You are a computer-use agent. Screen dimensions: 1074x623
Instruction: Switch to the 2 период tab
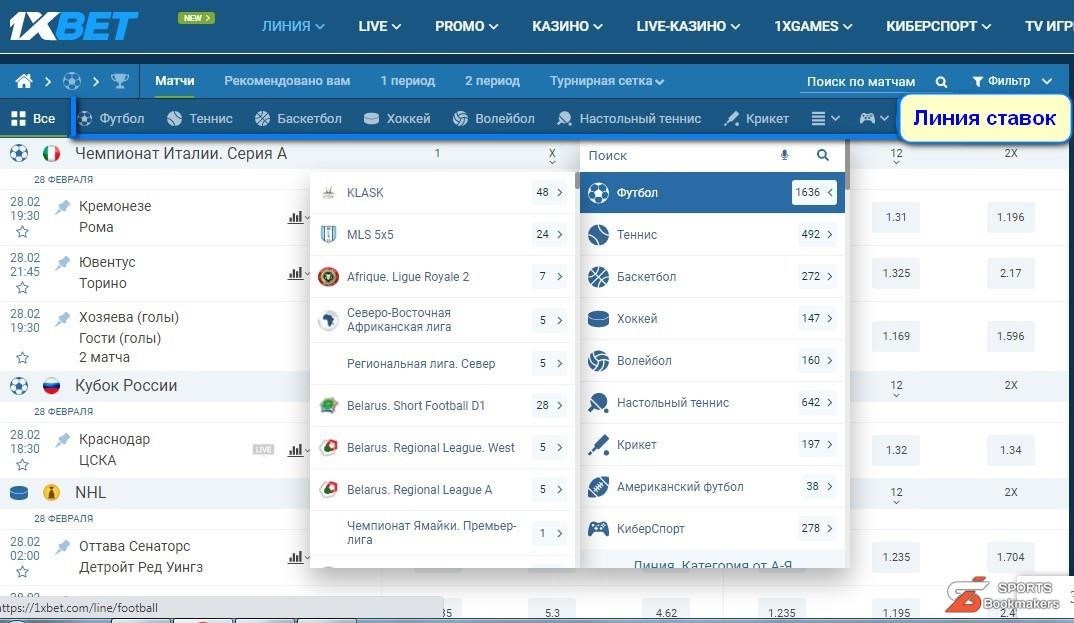tap(492, 81)
